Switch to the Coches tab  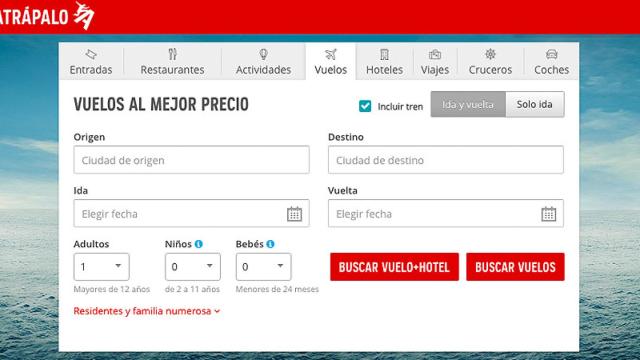pos(551,61)
